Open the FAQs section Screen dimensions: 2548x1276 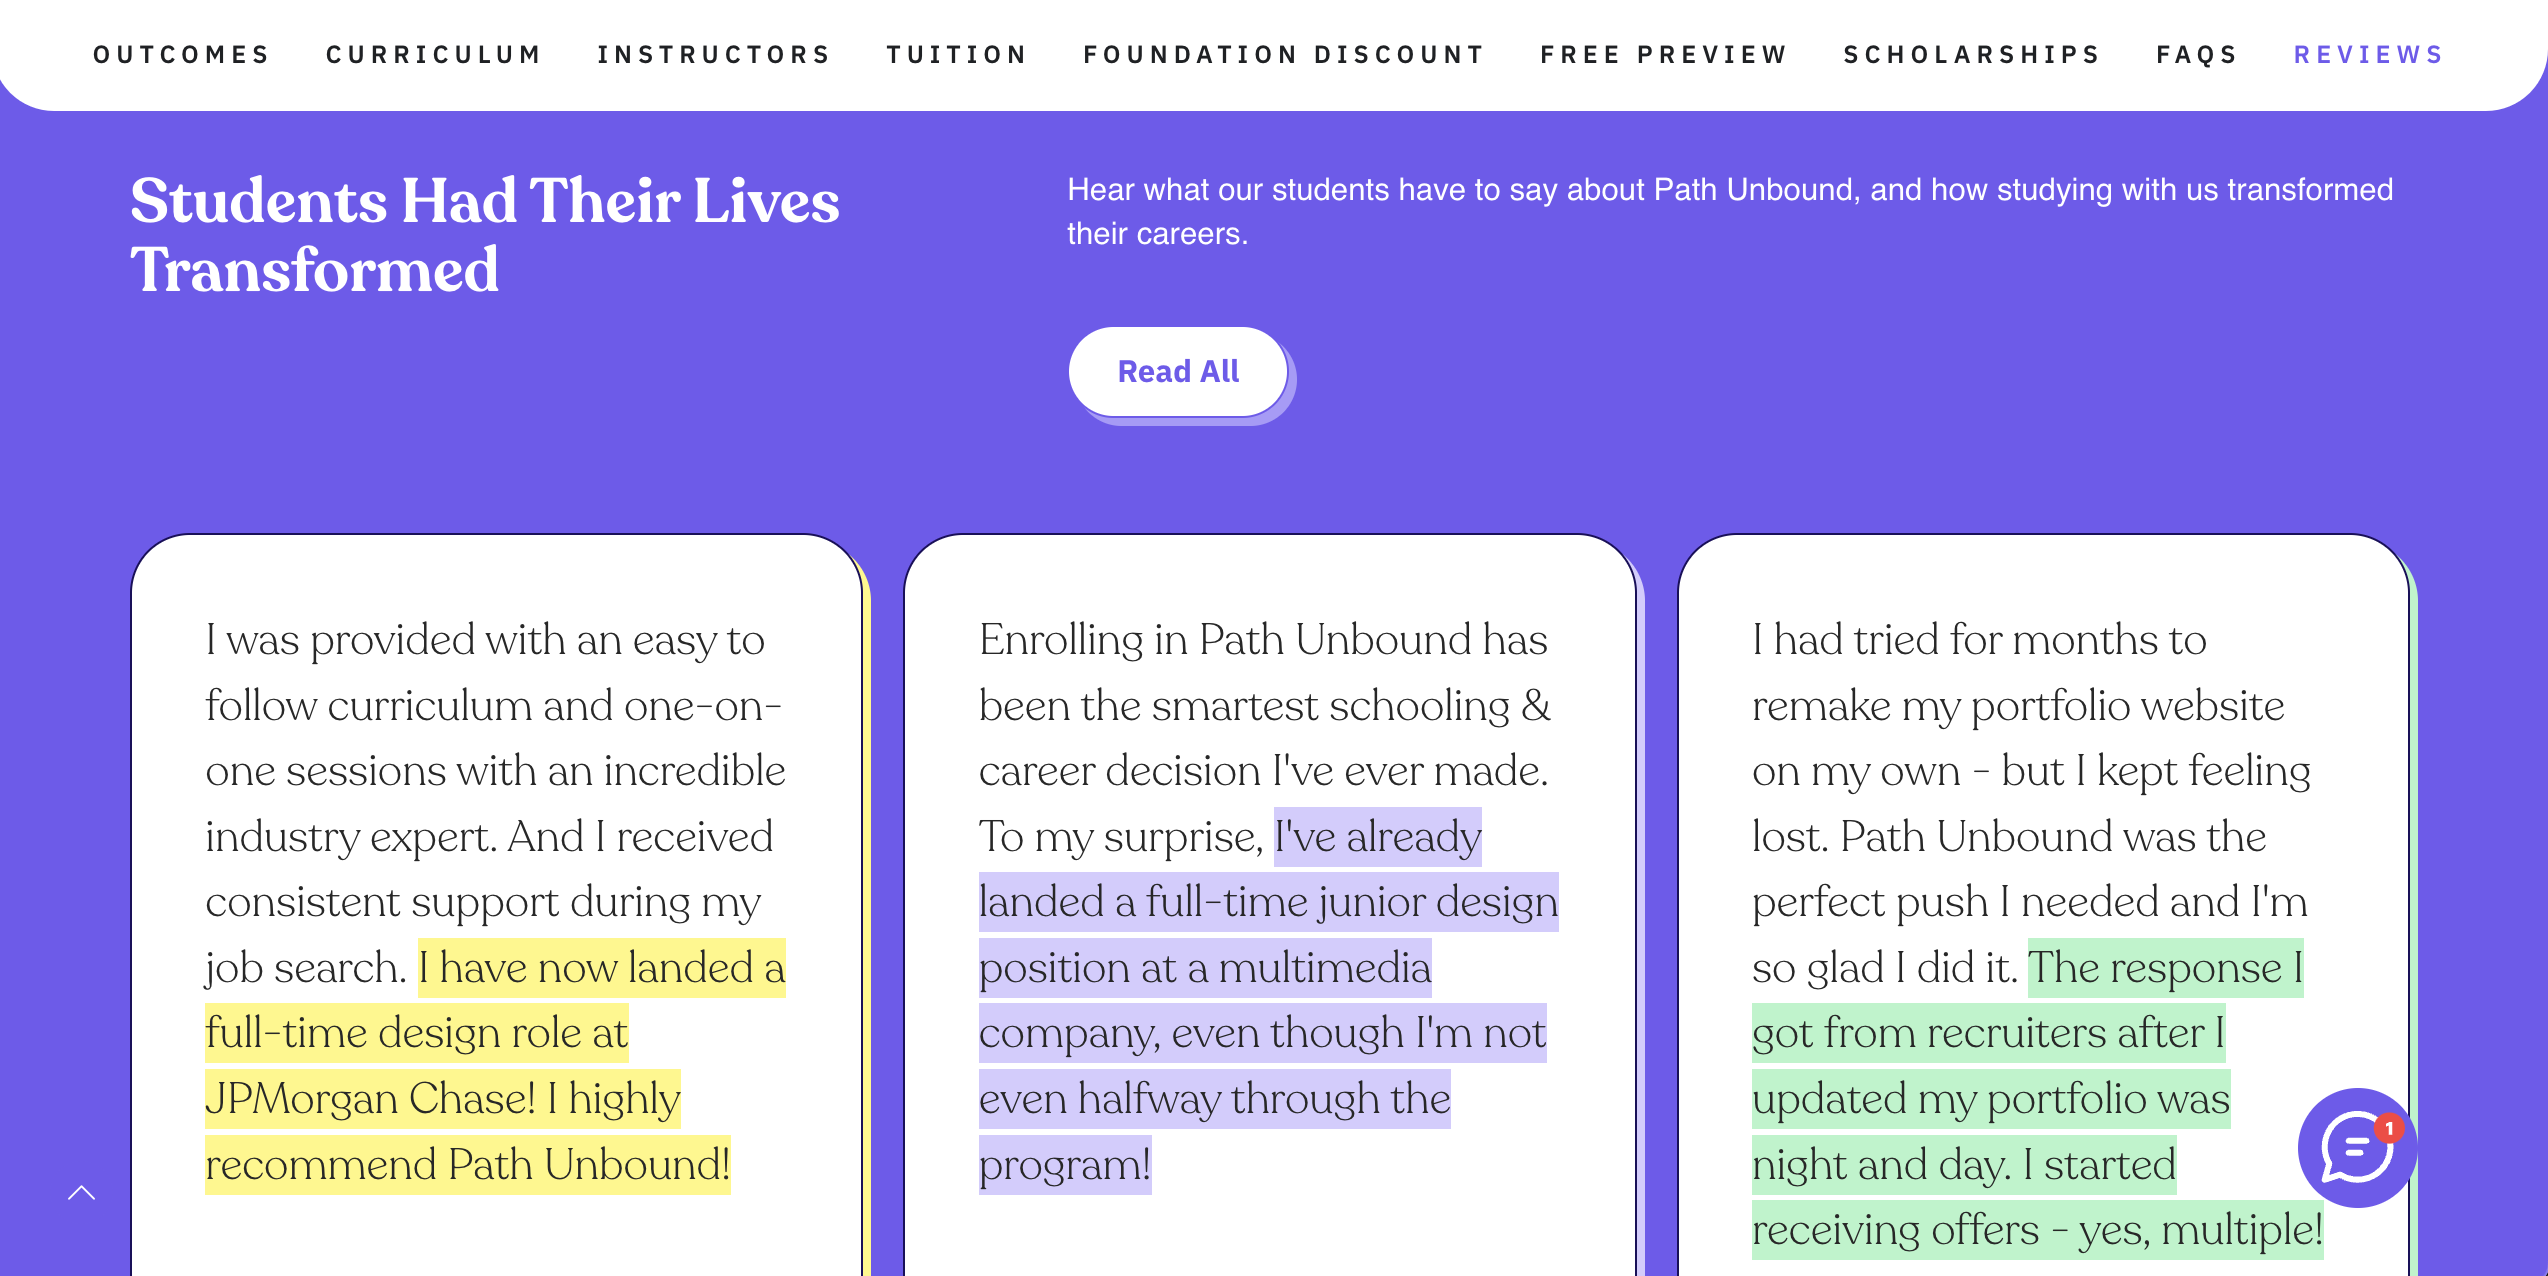(2196, 54)
